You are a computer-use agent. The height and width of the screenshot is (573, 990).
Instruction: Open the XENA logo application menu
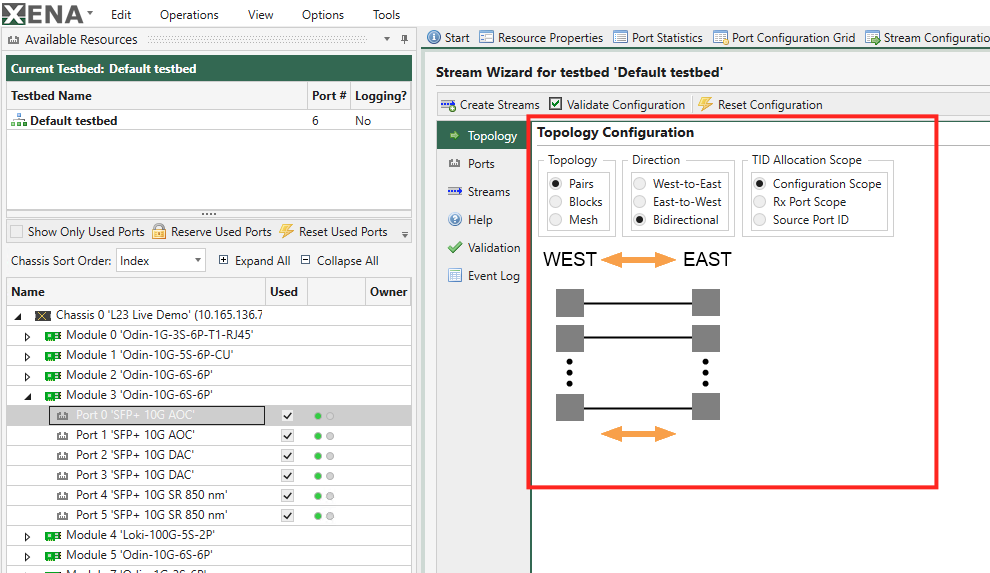click(x=47, y=14)
